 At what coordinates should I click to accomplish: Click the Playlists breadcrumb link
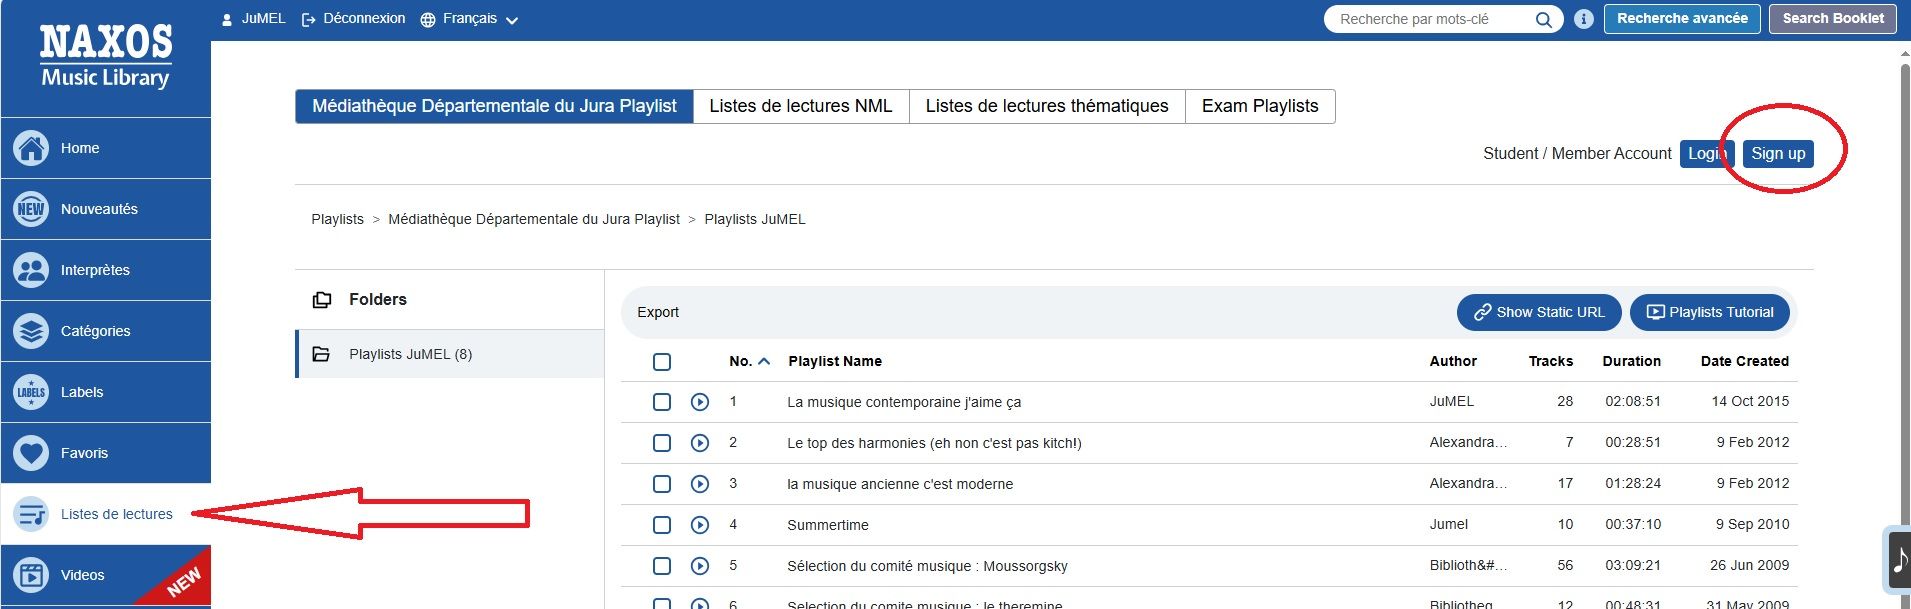(337, 219)
